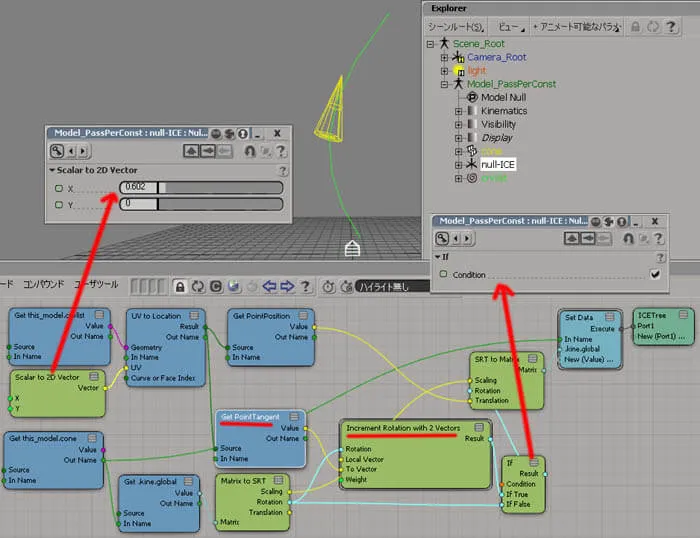Select the ICETree node title
The width and height of the screenshot is (700, 538).
point(651,315)
